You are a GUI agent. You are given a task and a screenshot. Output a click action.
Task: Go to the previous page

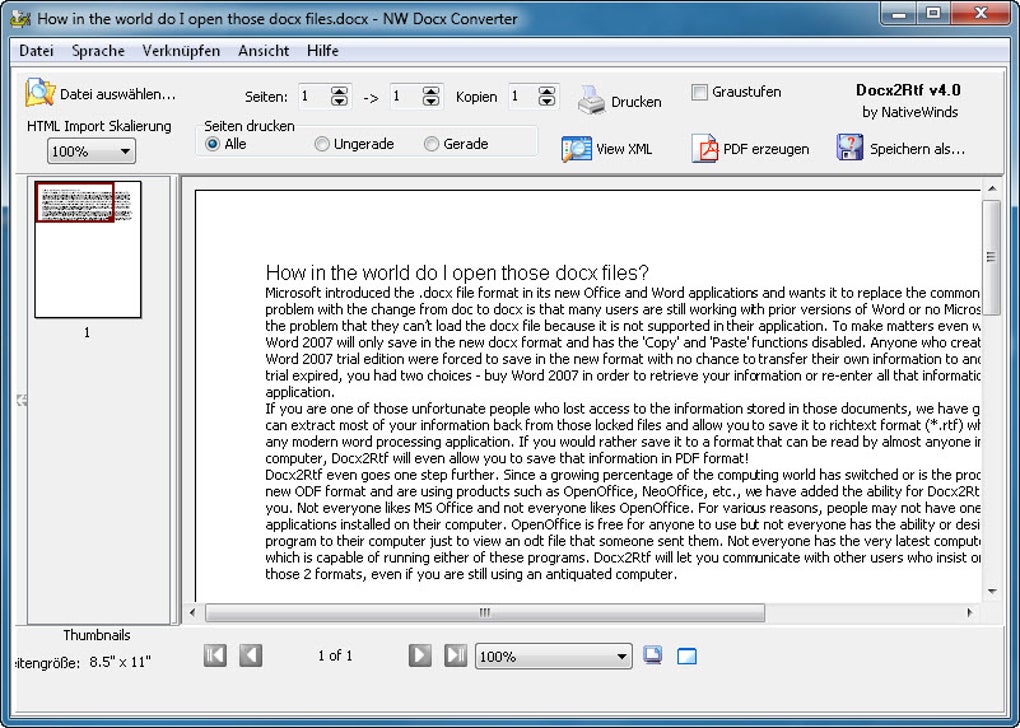(x=251, y=655)
